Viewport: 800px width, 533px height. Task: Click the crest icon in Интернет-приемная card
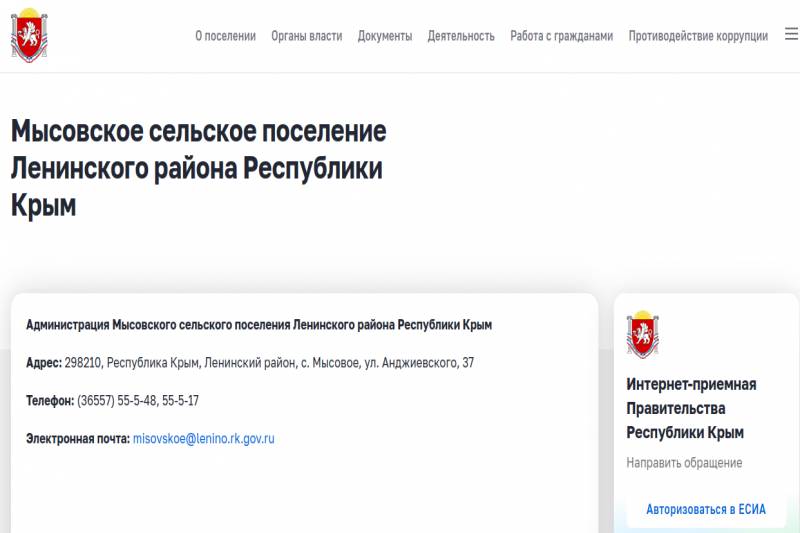[642, 335]
